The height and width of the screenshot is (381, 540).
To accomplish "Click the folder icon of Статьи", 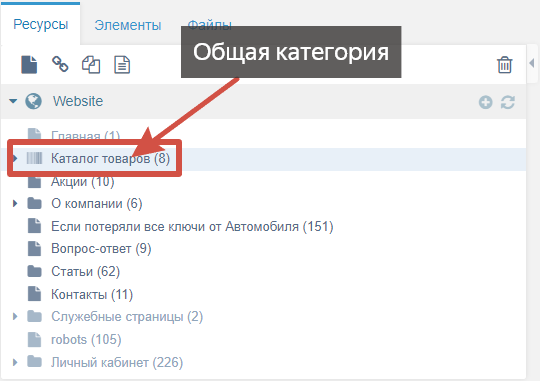I will 34,271.
